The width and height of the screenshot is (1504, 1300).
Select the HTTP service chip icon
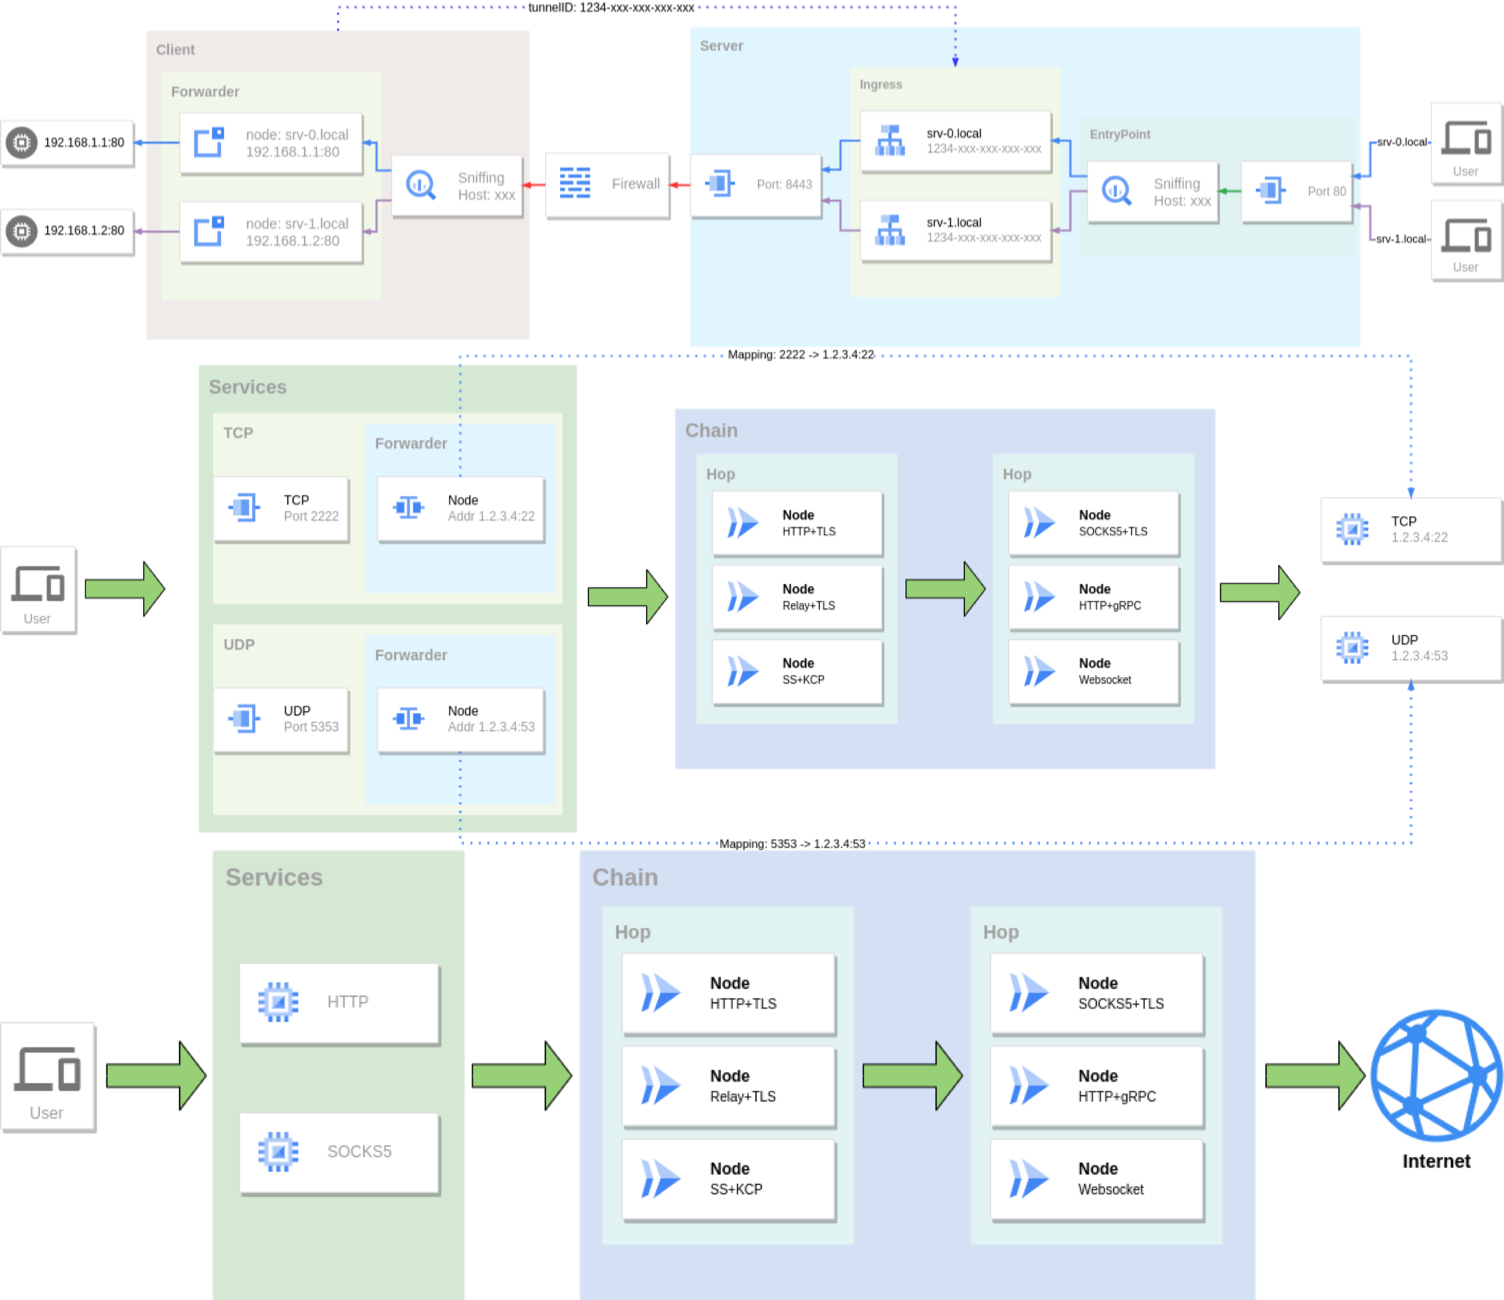pos(278,1002)
